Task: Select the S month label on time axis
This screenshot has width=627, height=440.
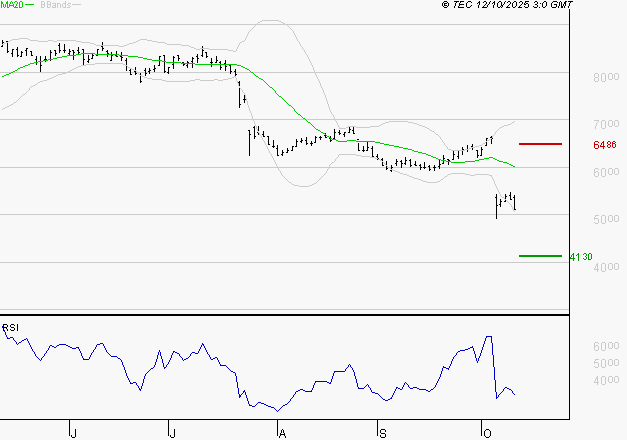Action: coord(381,432)
